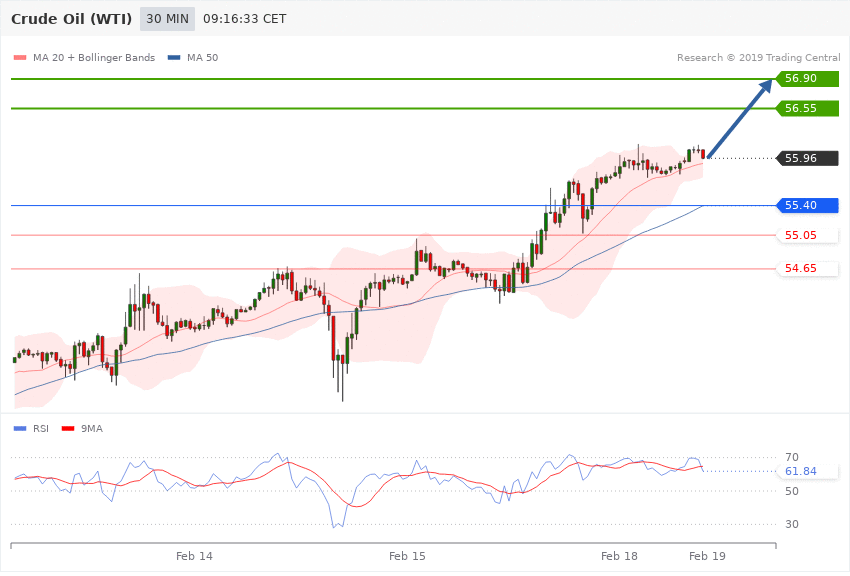Screen dimensions: 850x576
Task: Click the pink MA 20 color swatch
Action: tap(20, 57)
